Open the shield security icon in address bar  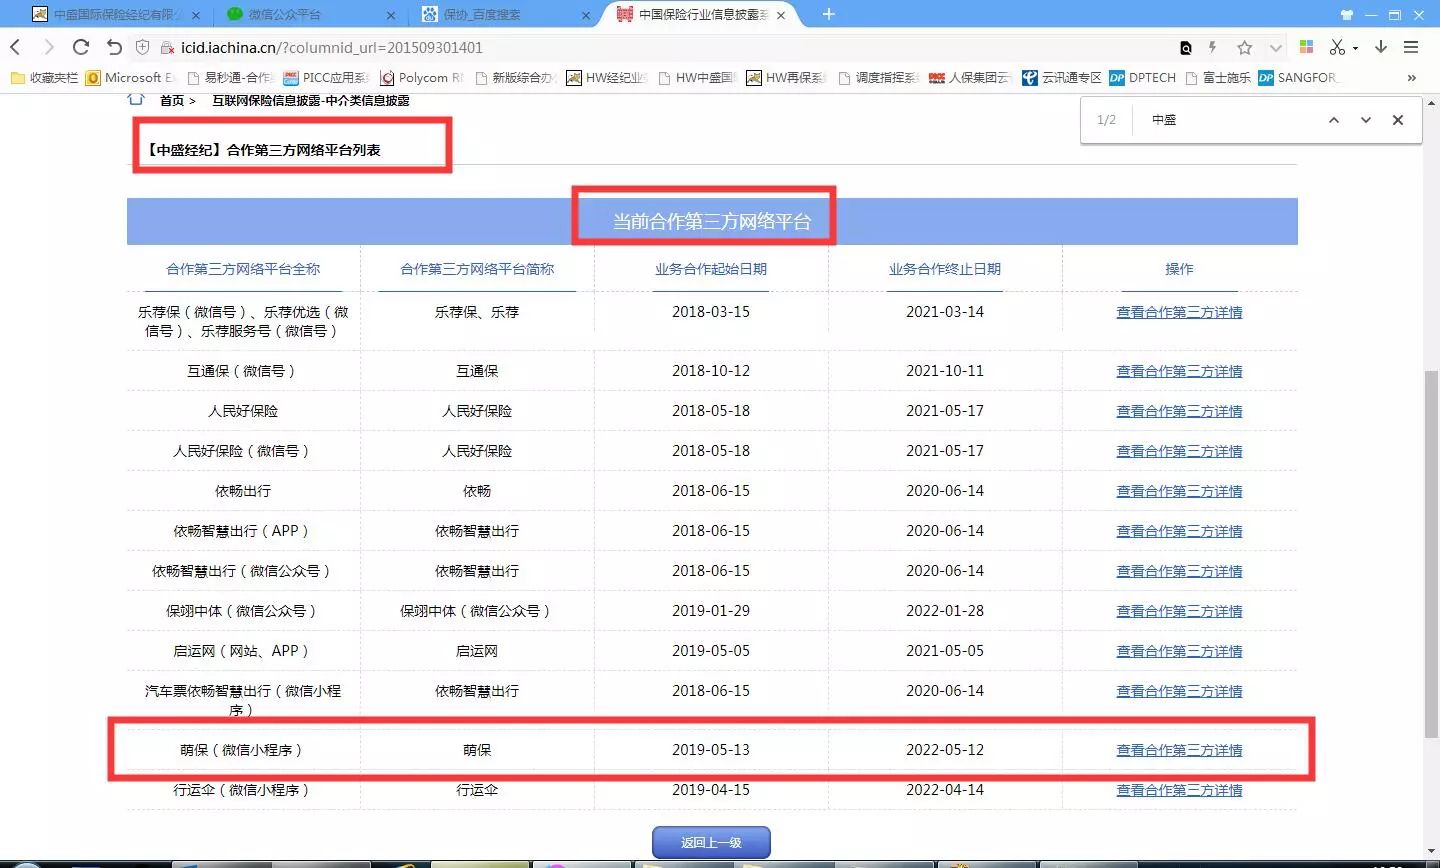tap(142, 47)
